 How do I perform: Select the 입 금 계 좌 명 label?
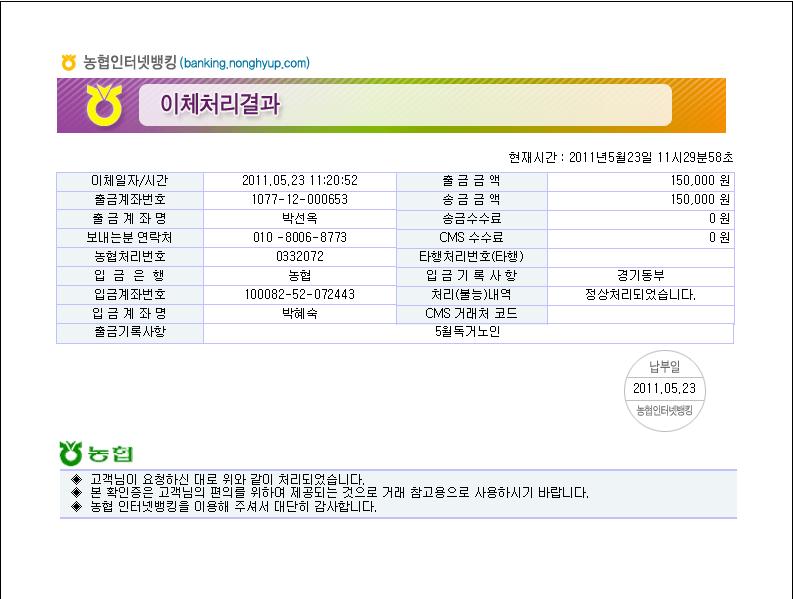pos(130,313)
